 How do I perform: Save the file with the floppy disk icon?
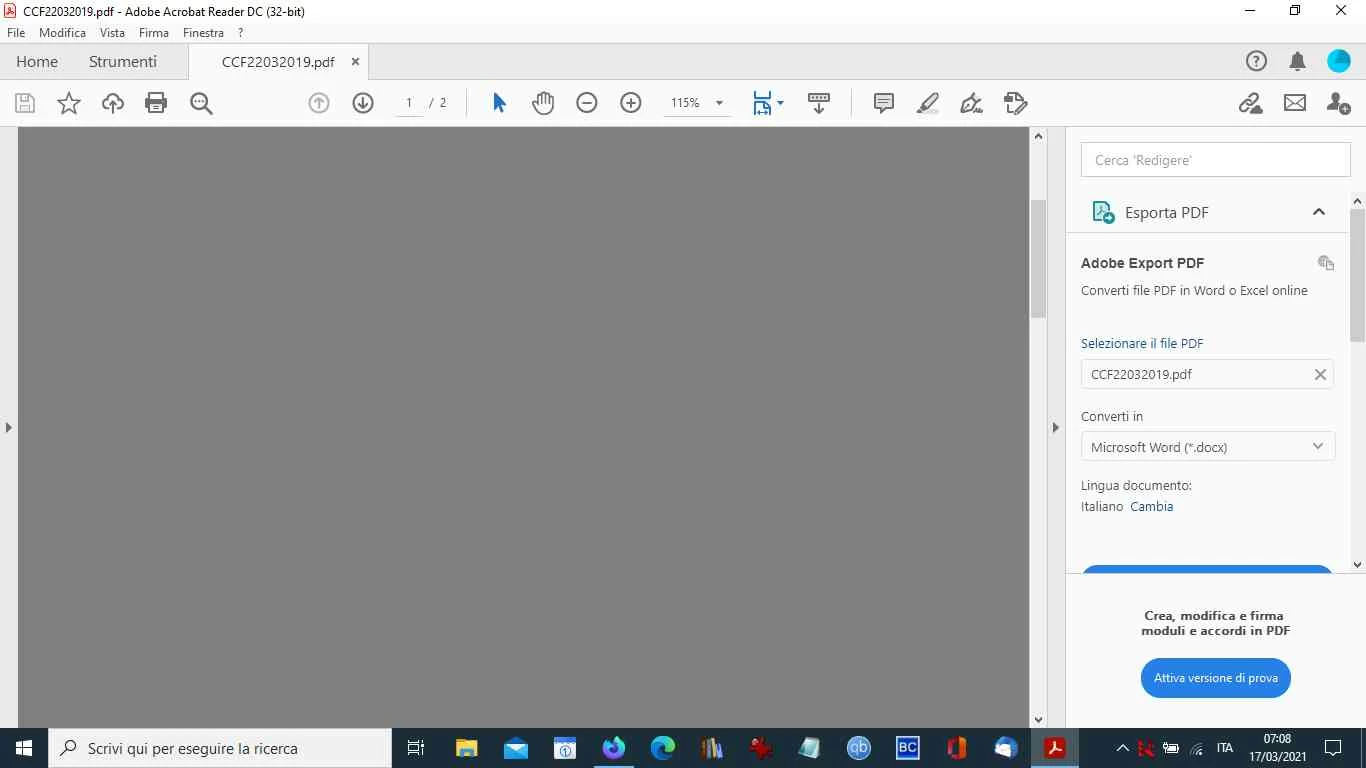click(25, 103)
